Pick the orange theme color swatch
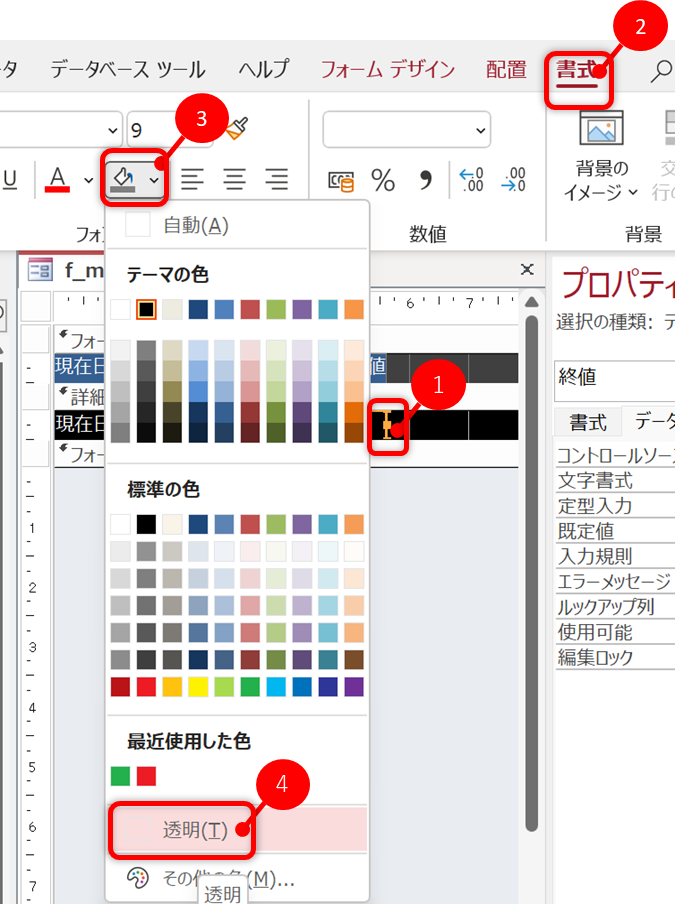675x904 pixels. coord(354,310)
